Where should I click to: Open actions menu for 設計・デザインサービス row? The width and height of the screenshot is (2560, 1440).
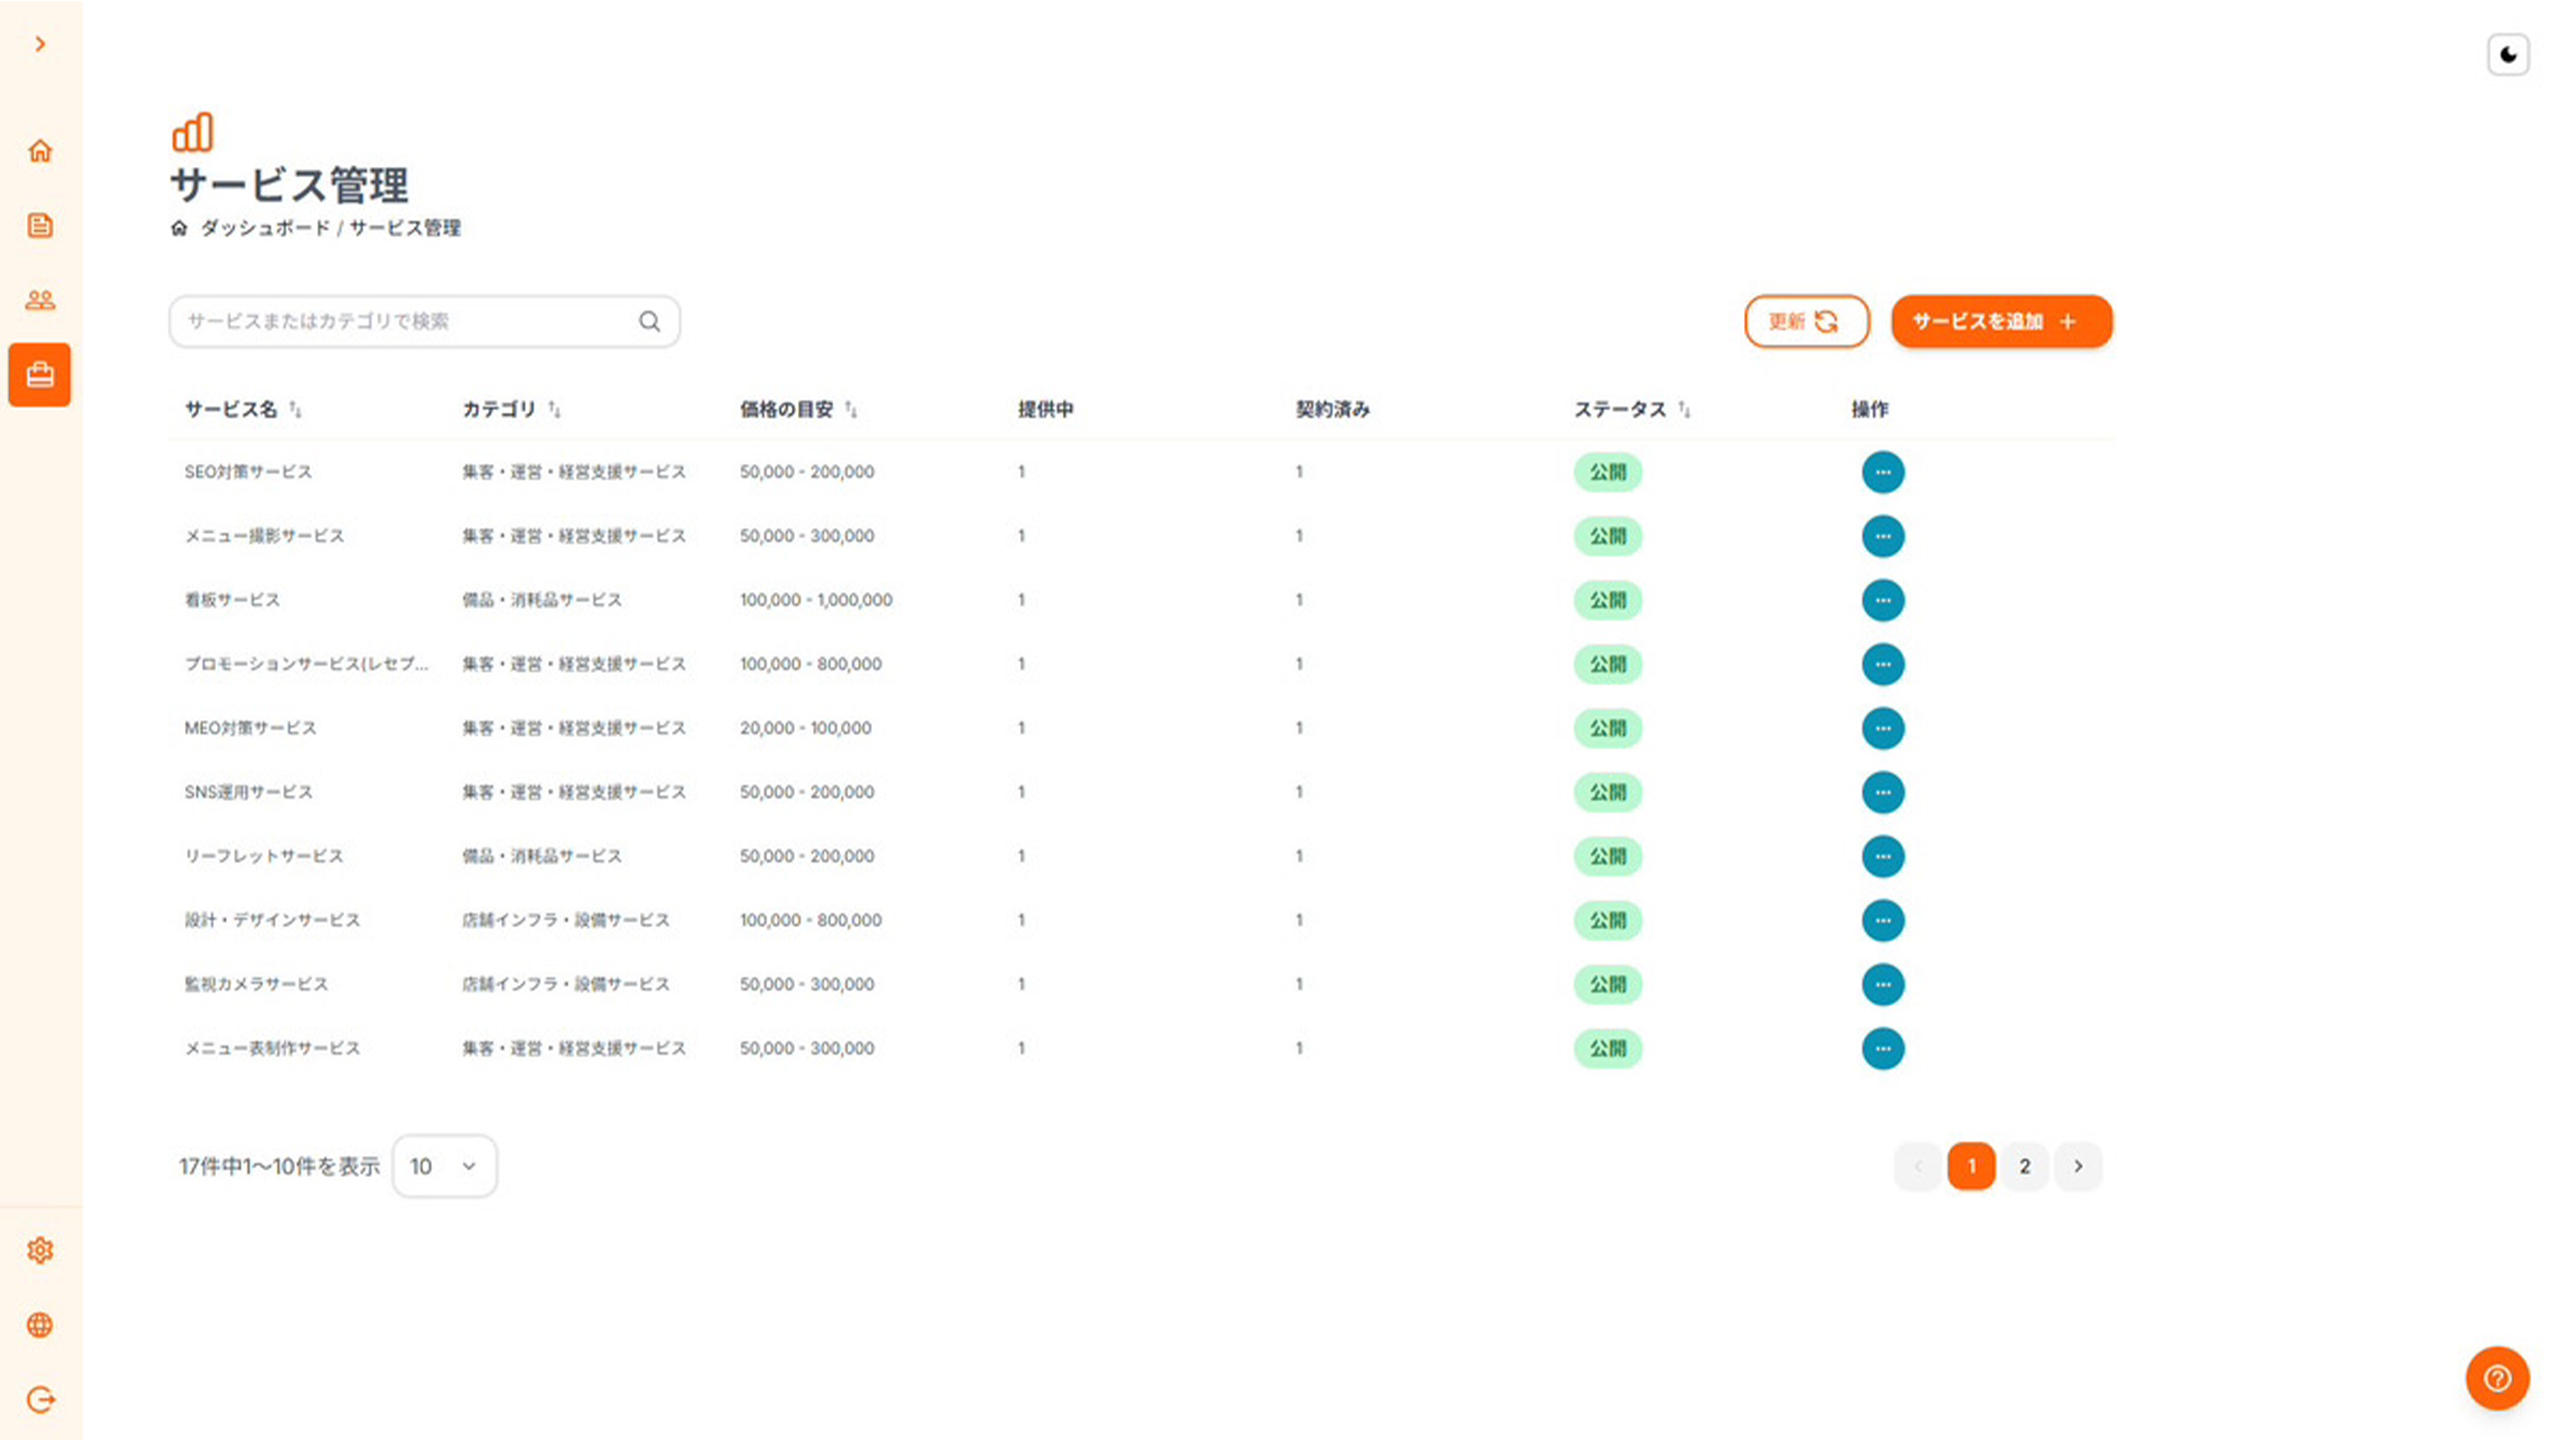pyautogui.click(x=1883, y=920)
